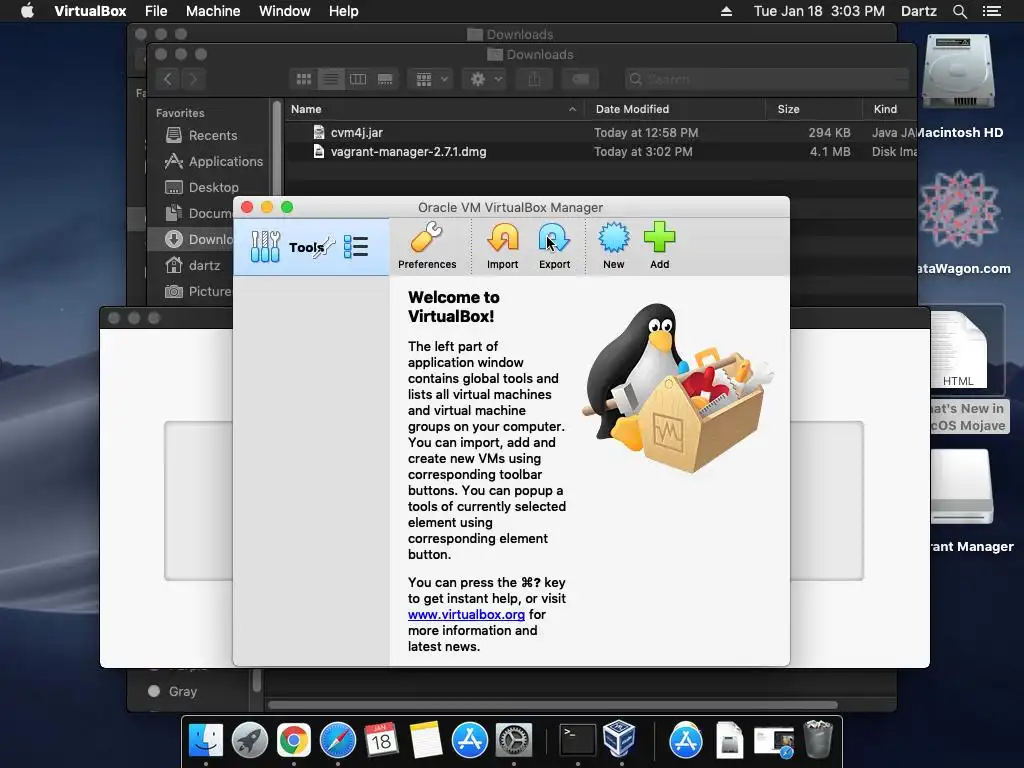
Task: Open the Notification Center icon
Action: 992,11
